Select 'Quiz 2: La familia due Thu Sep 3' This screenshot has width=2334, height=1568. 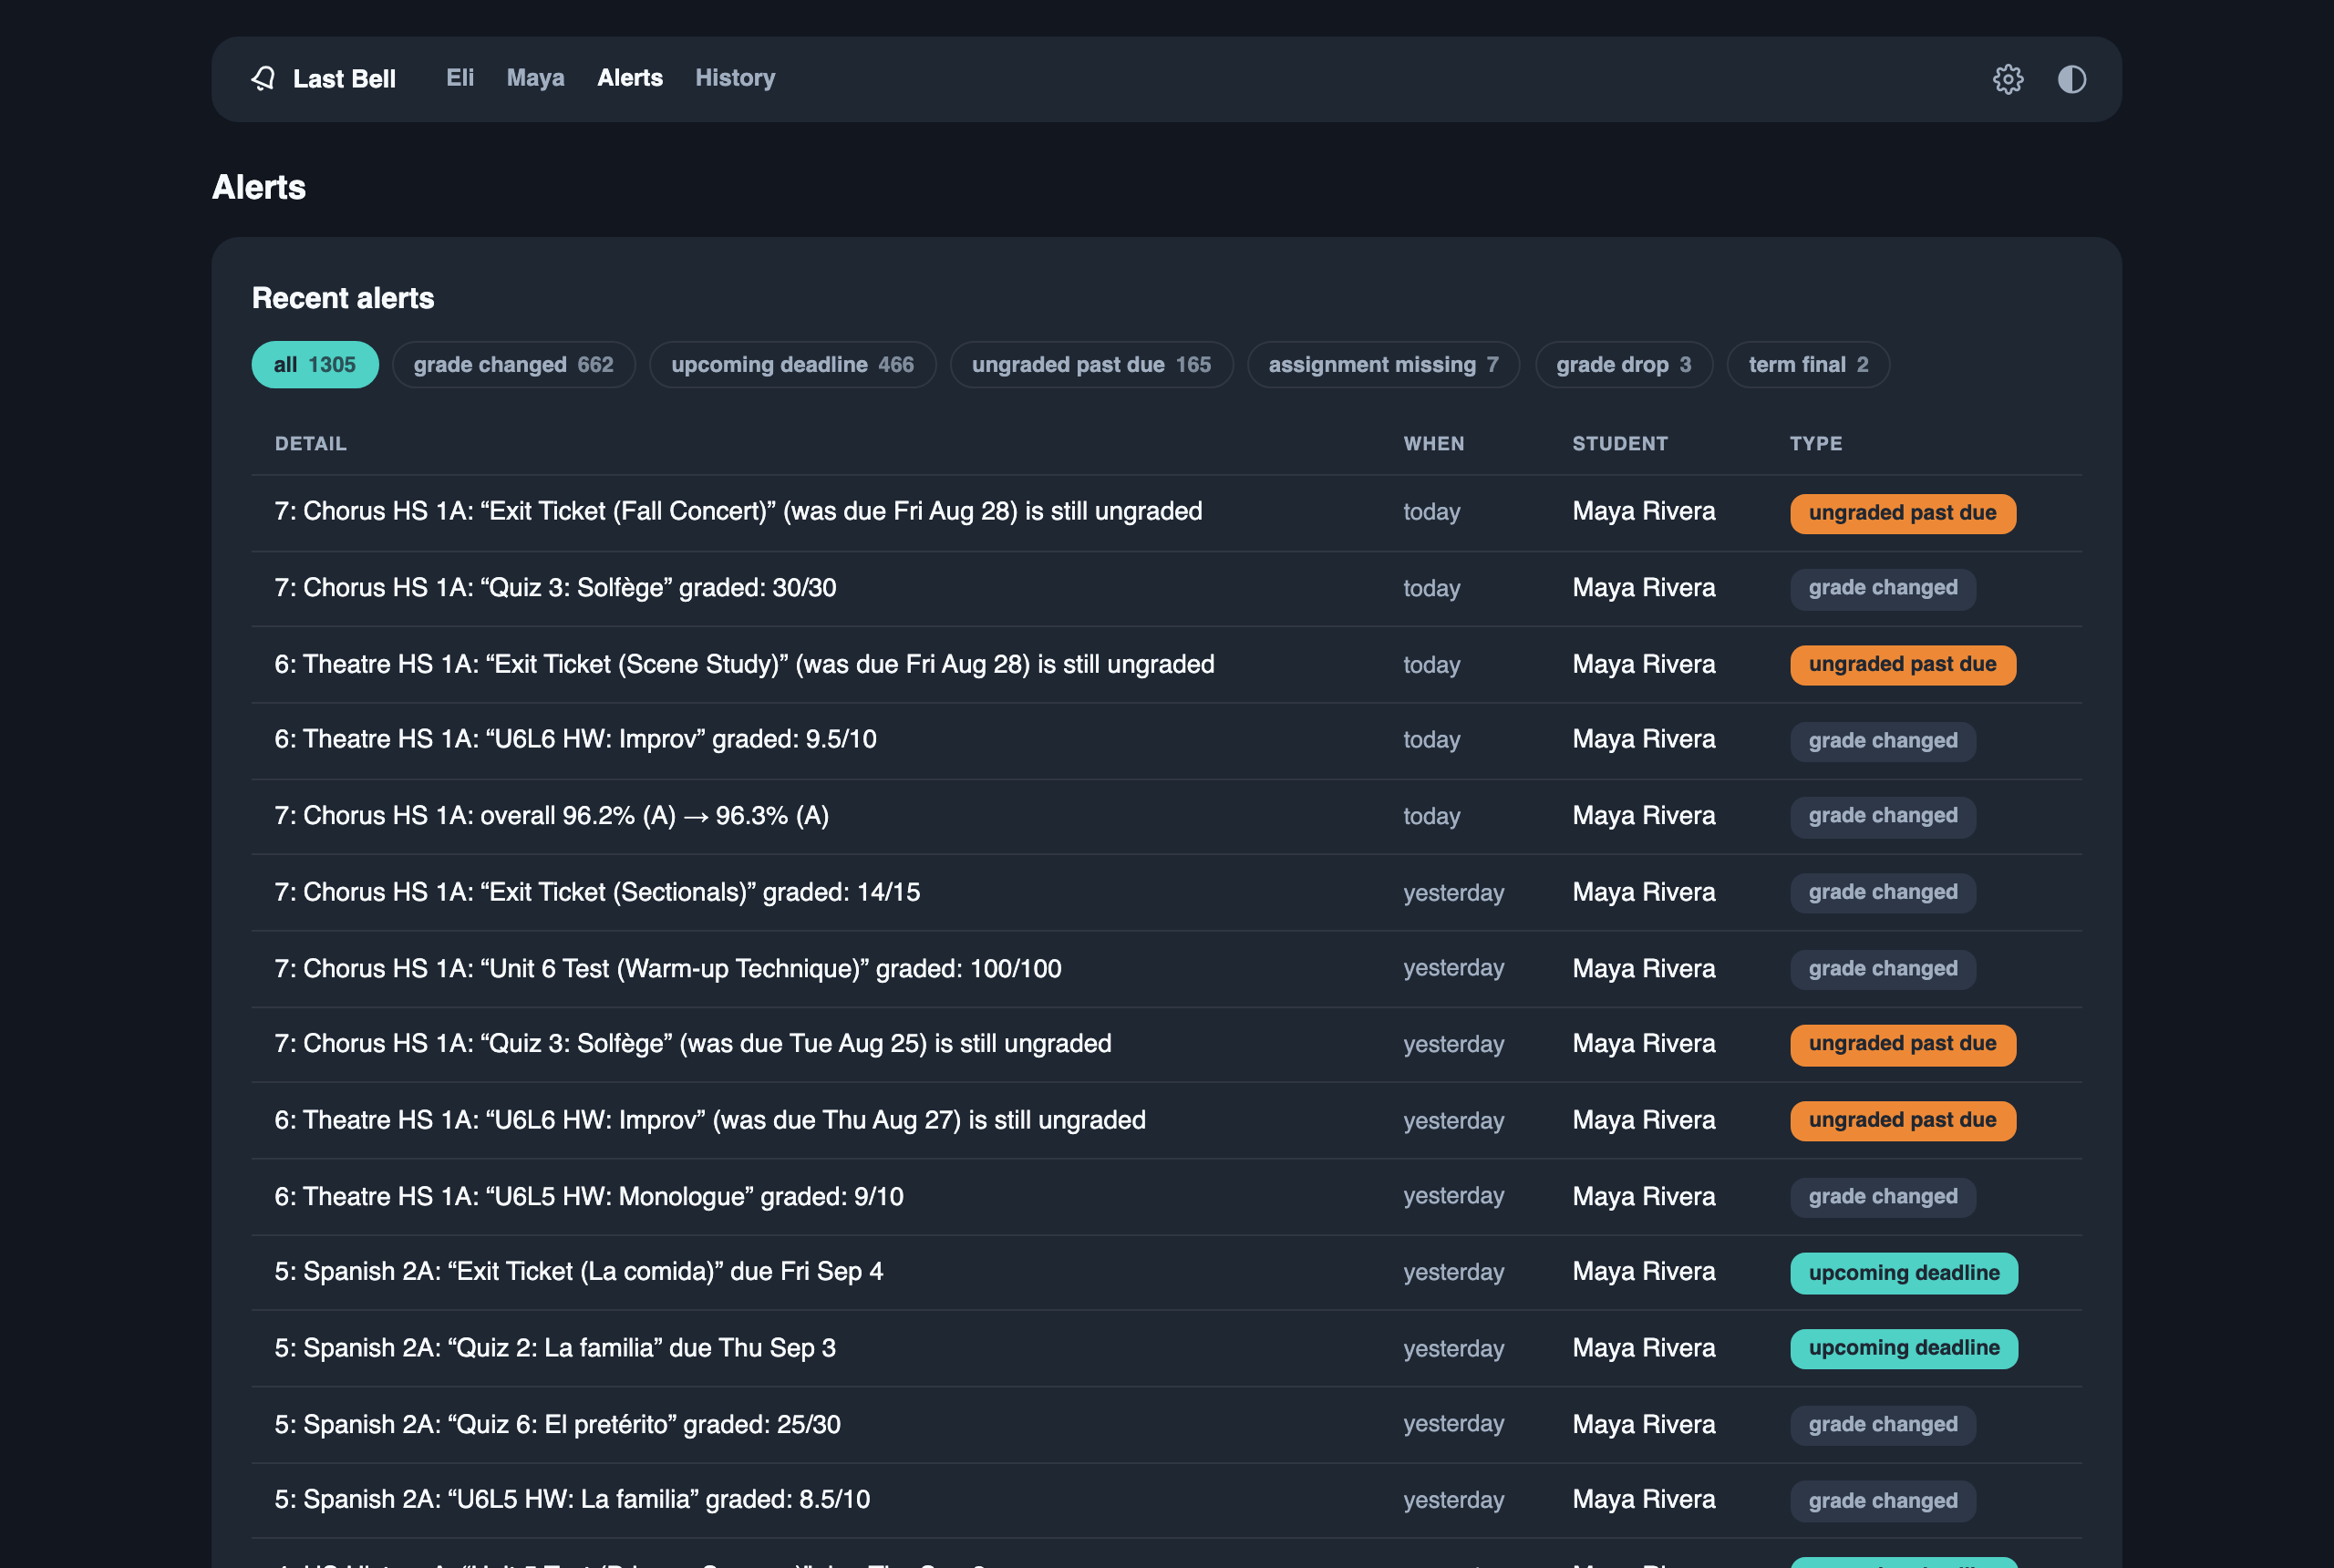555,1348
